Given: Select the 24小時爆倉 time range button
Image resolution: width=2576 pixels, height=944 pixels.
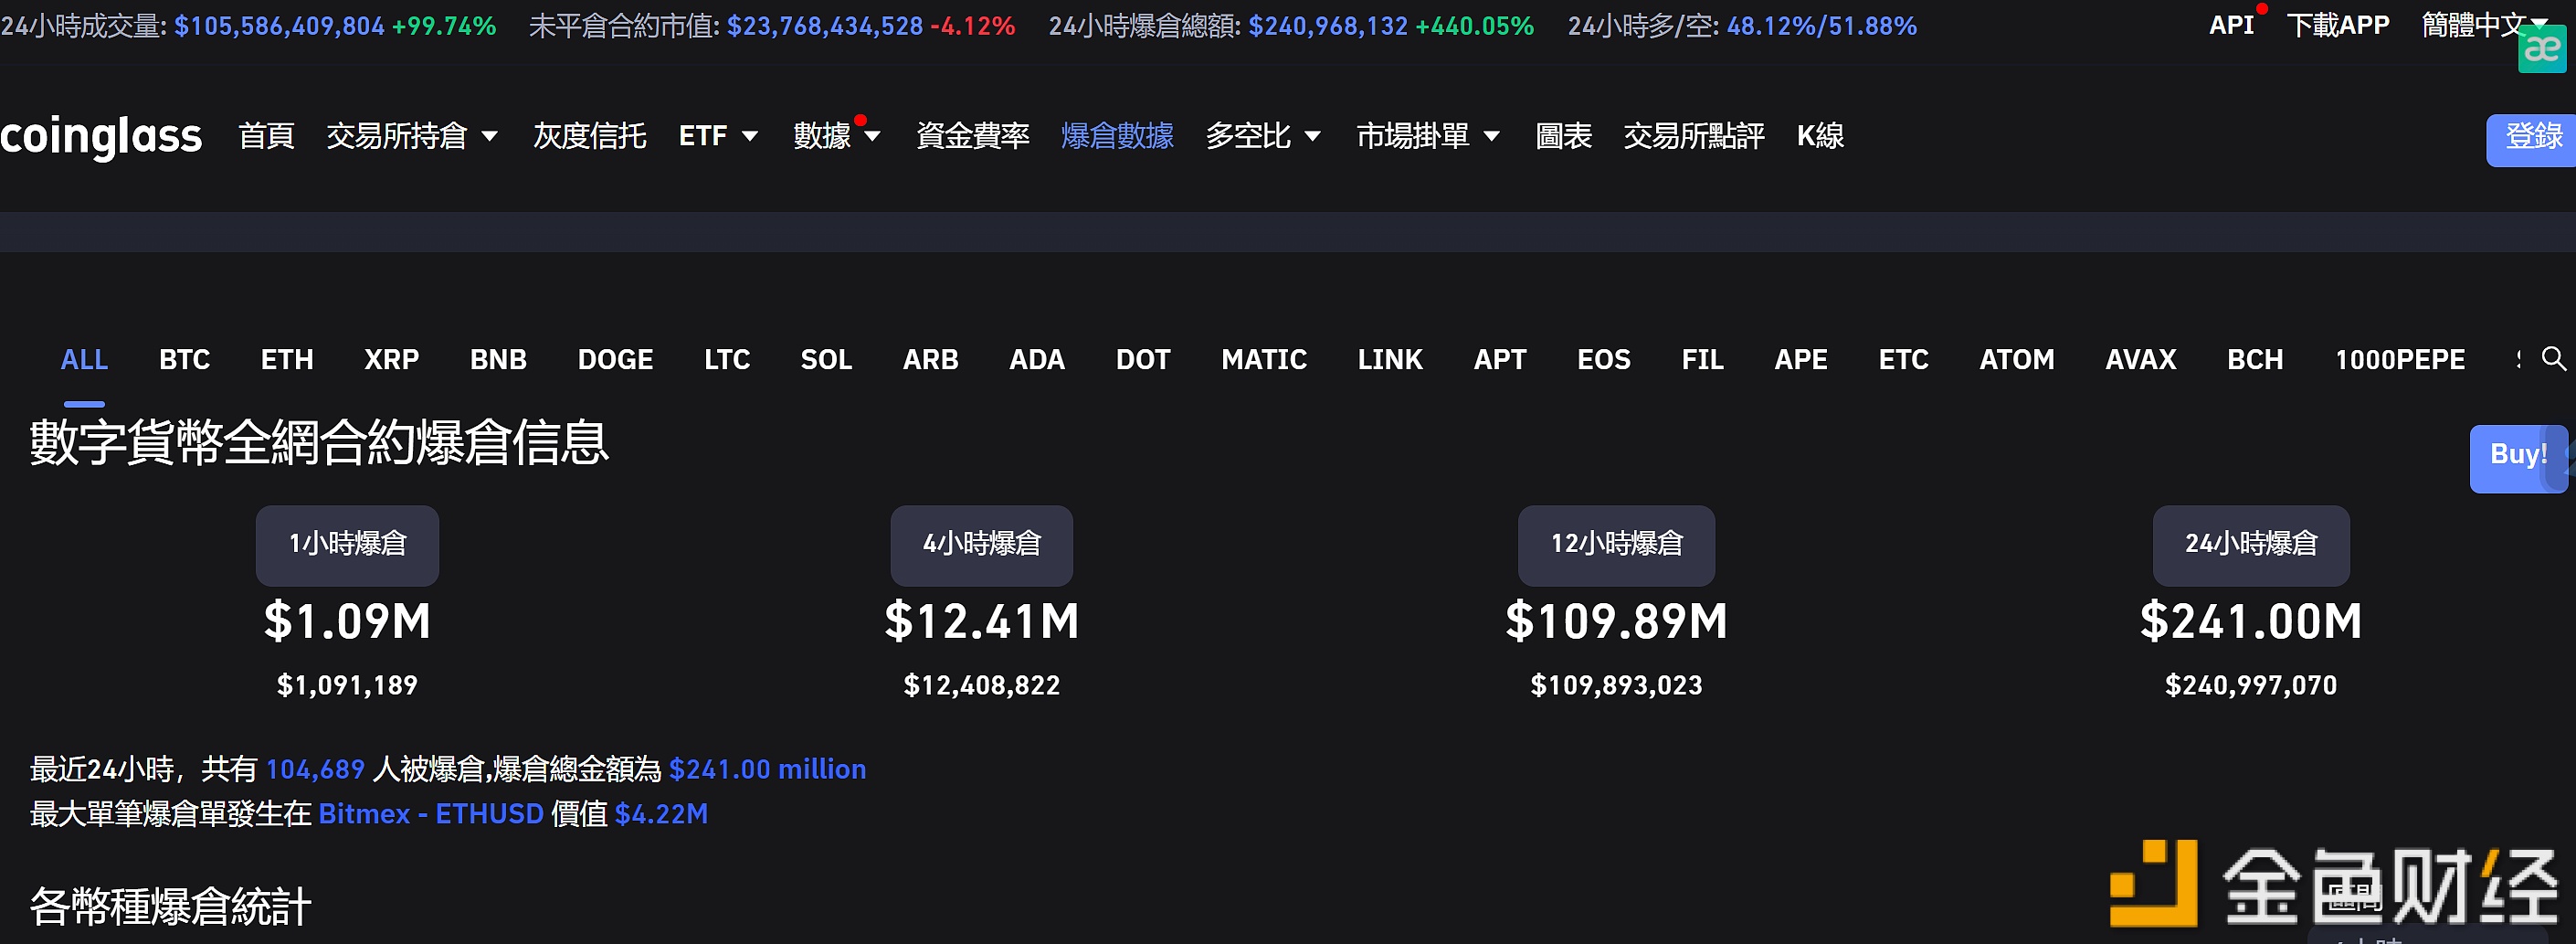Looking at the screenshot, I should click(x=2250, y=545).
